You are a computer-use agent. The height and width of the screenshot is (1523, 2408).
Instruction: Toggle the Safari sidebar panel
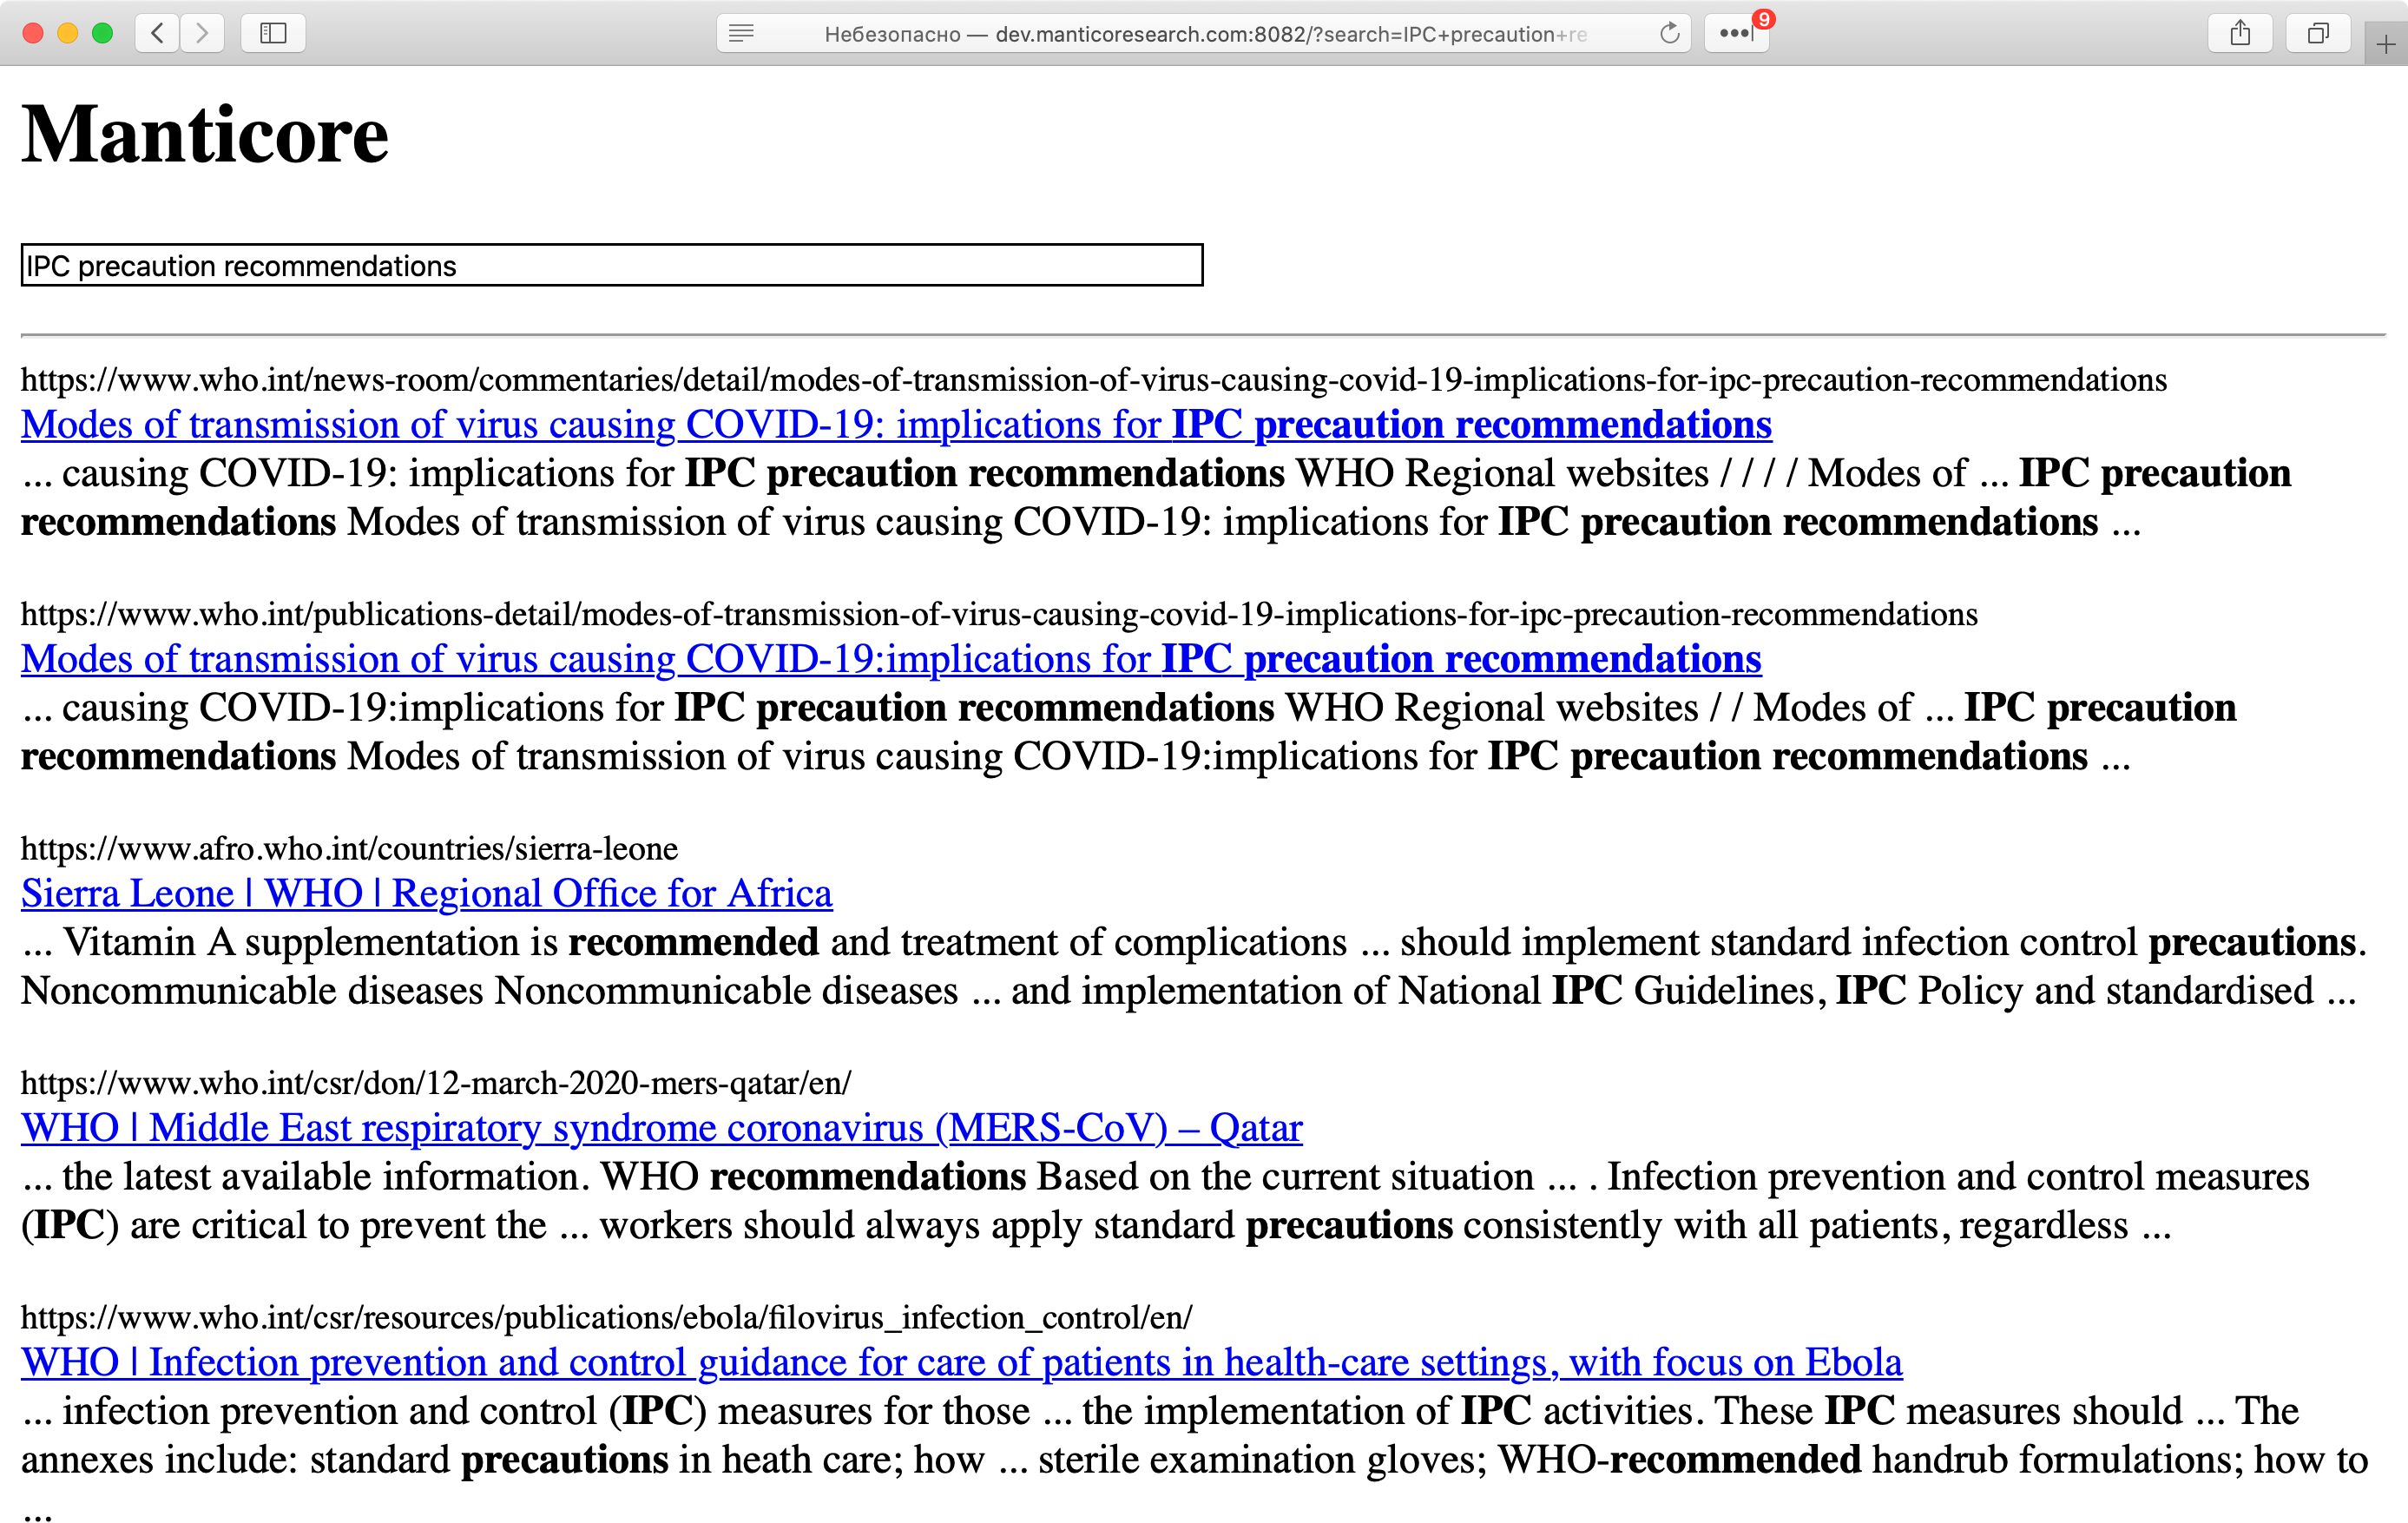point(273,33)
